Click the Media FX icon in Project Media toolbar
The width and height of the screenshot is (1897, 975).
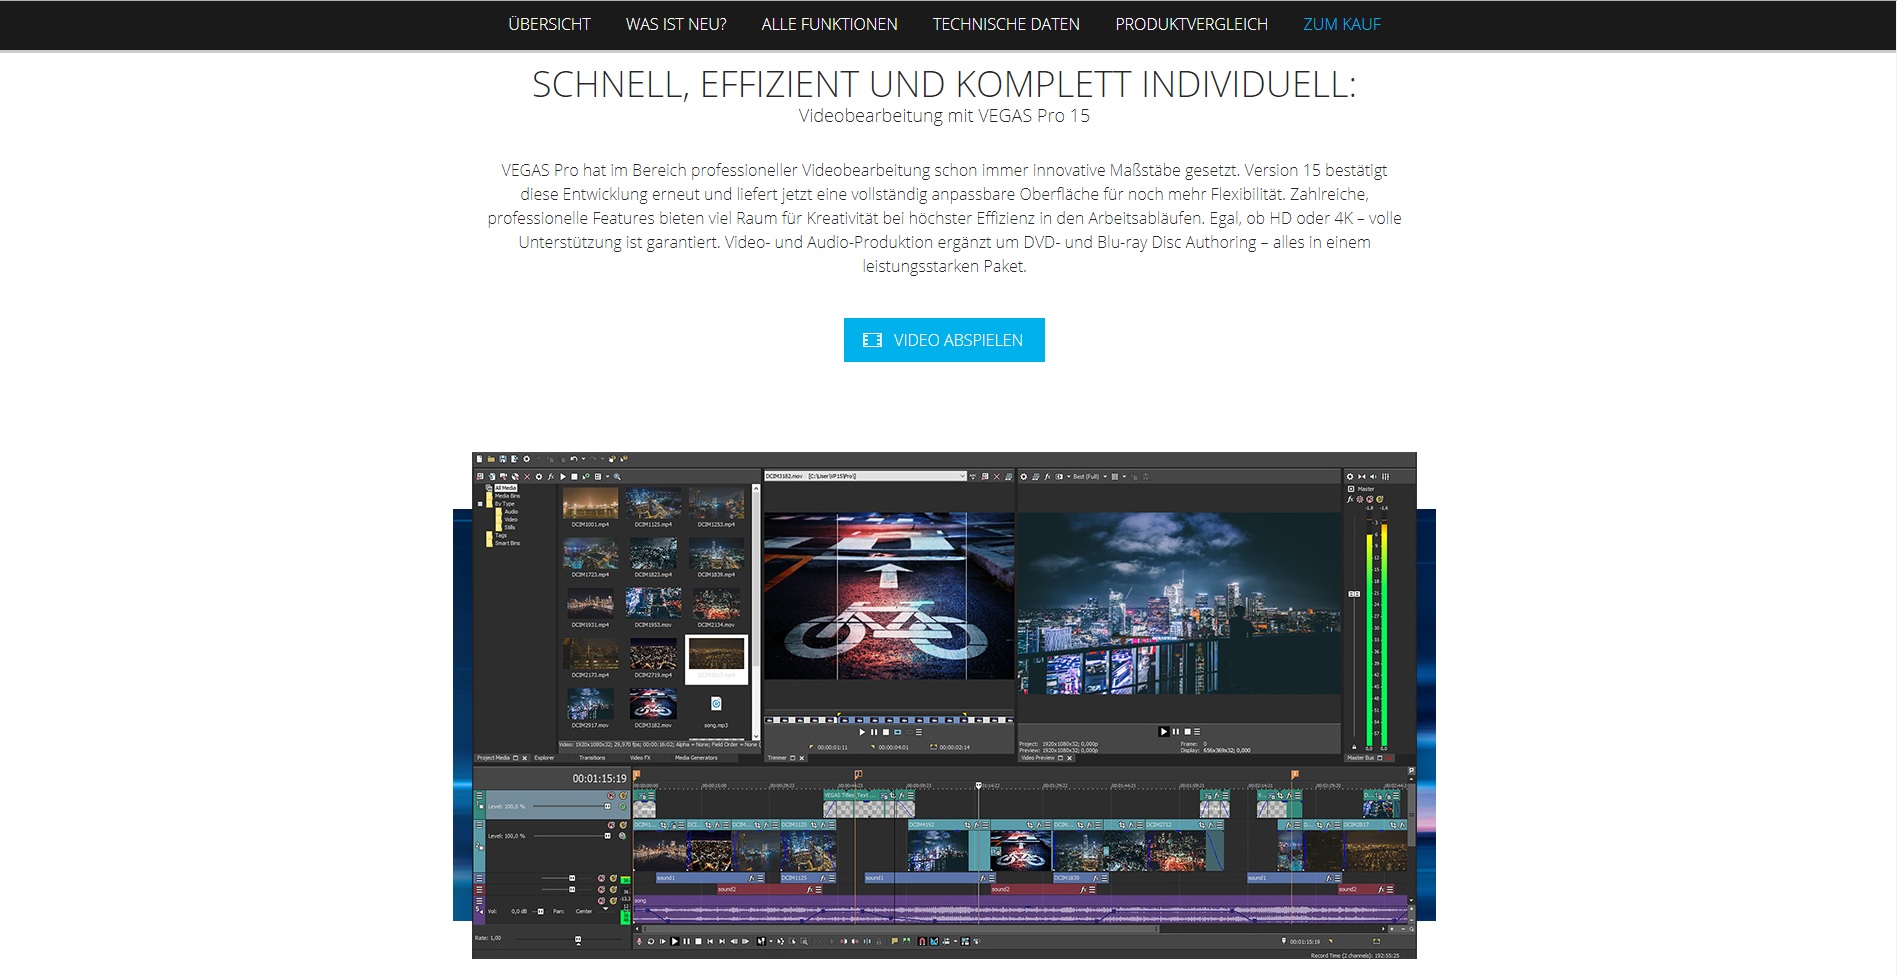551,477
